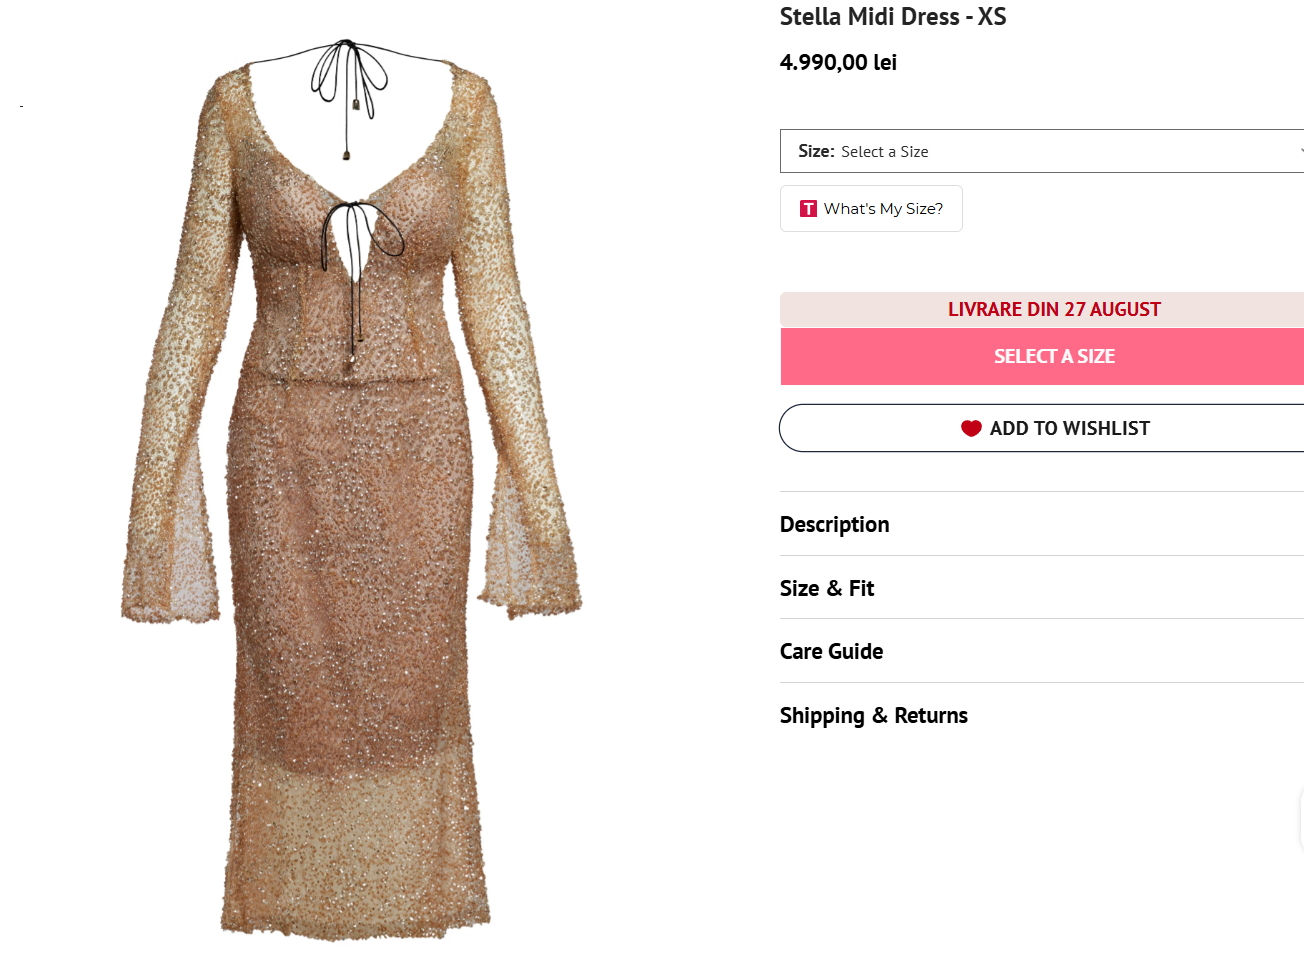Click the red T icon beside What's My Size
This screenshot has height=959, width=1304.
coord(808,209)
